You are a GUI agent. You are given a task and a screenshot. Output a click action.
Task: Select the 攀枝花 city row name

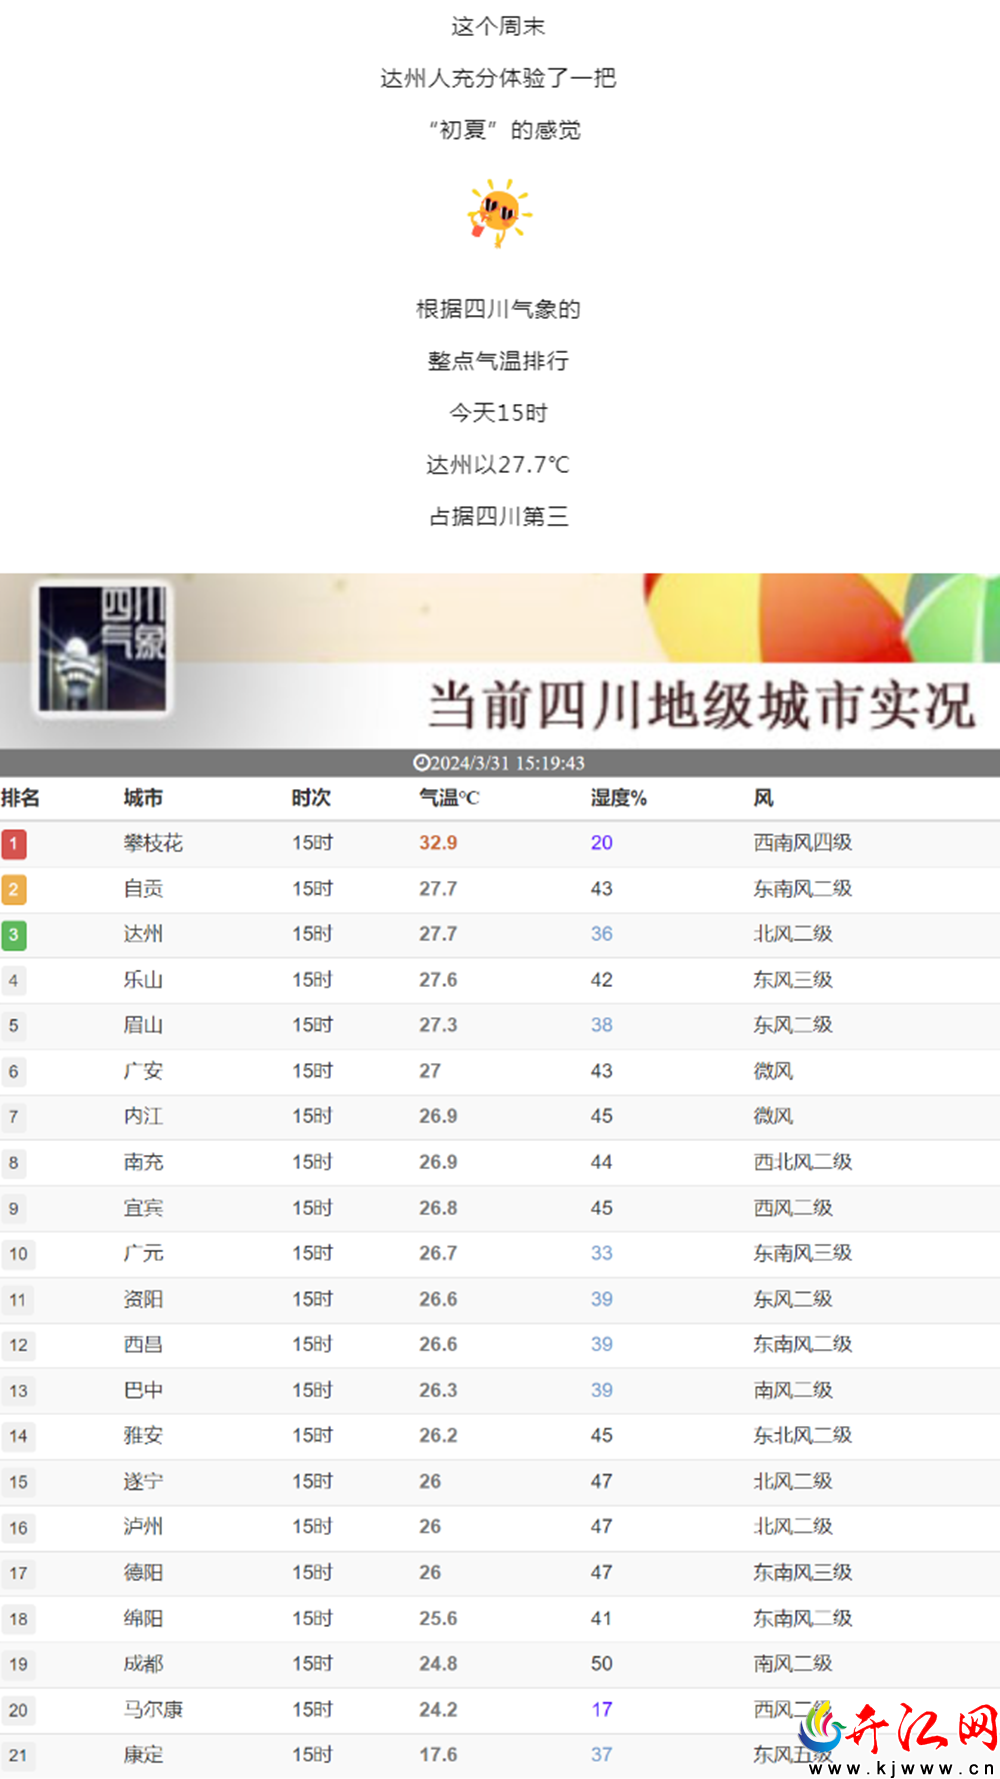point(153,843)
